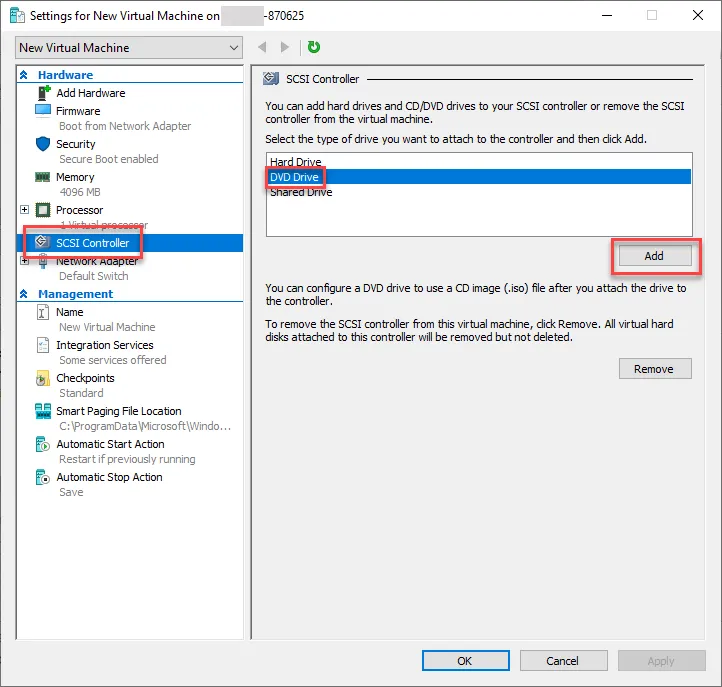Minimize the settings window

coord(607,15)
